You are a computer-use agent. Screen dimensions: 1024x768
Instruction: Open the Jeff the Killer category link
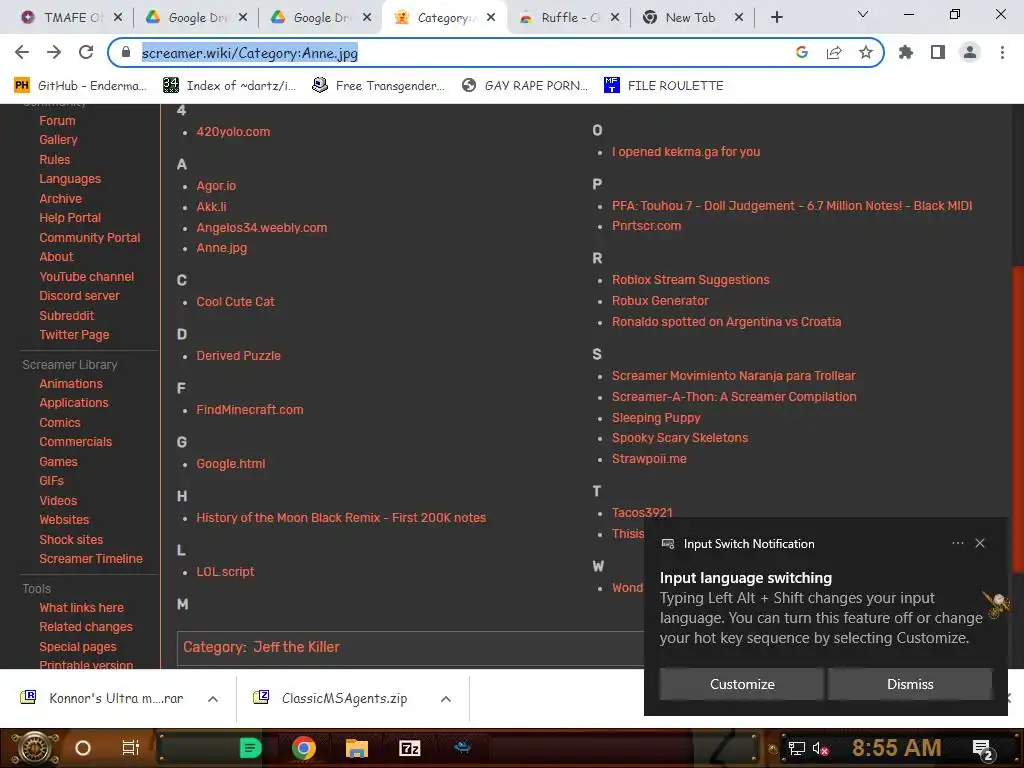pyautogui.click(x=296, y=647)
